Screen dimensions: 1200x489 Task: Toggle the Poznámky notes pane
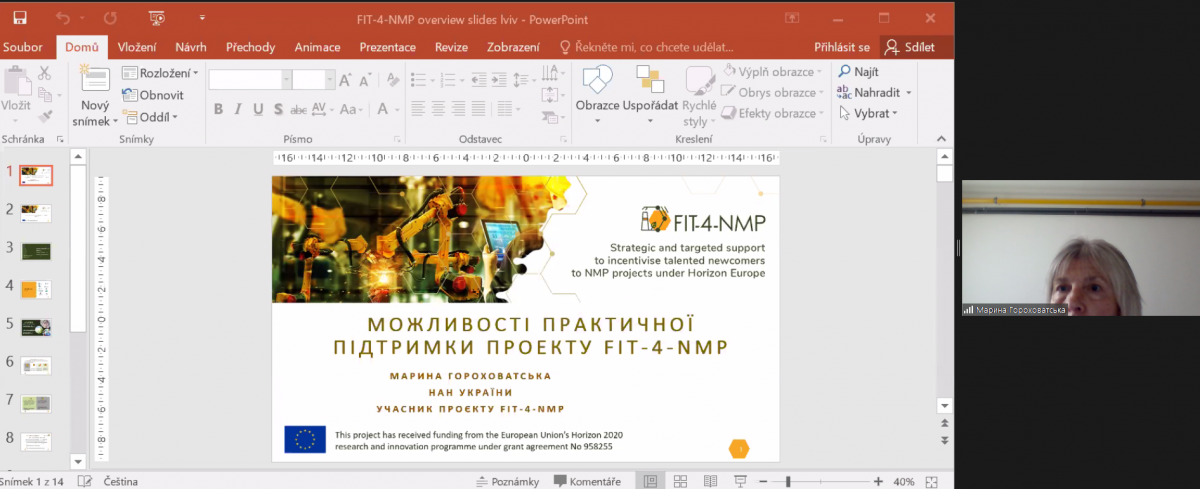[506, 482]
